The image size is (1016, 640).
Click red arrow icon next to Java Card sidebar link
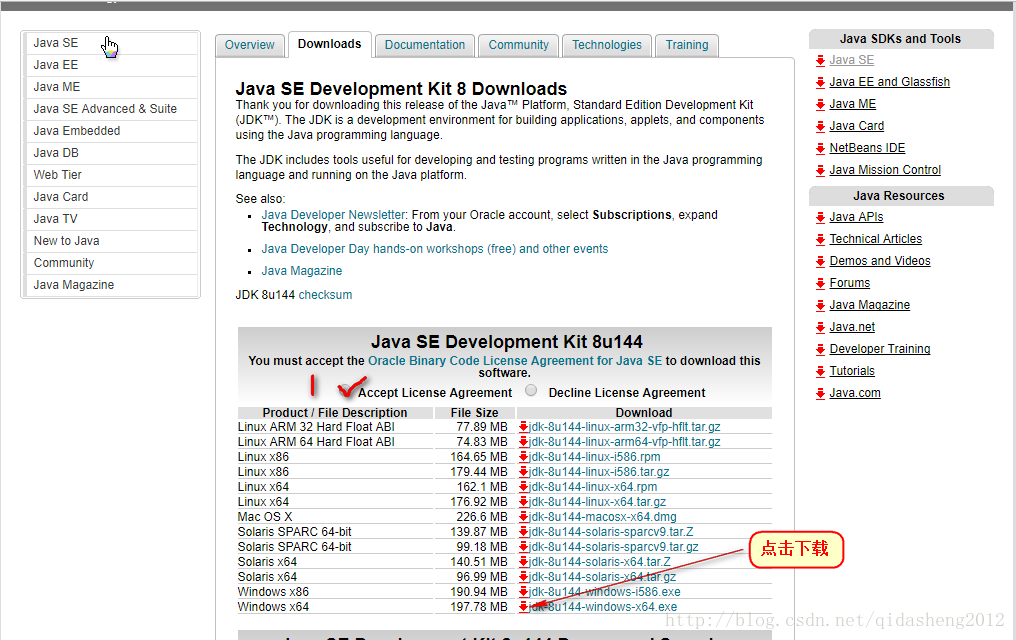[x=820, y=126]
